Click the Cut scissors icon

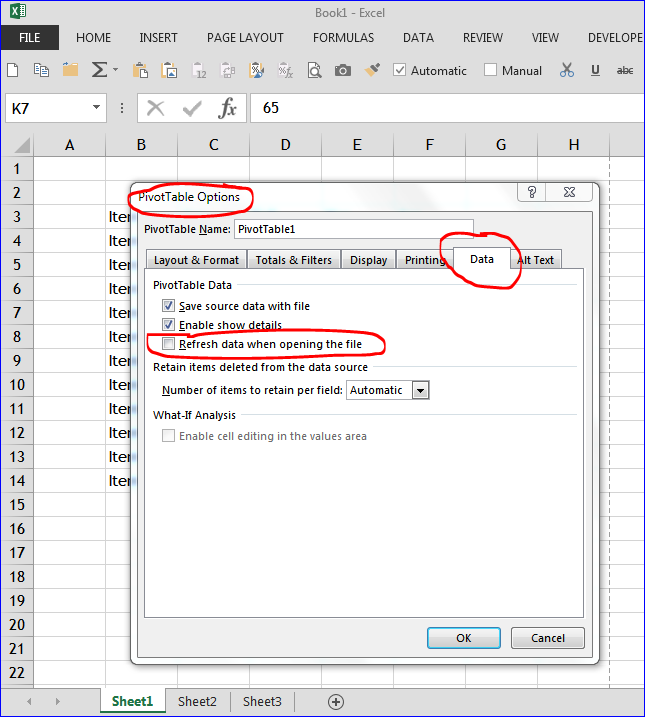coord(567,70)
